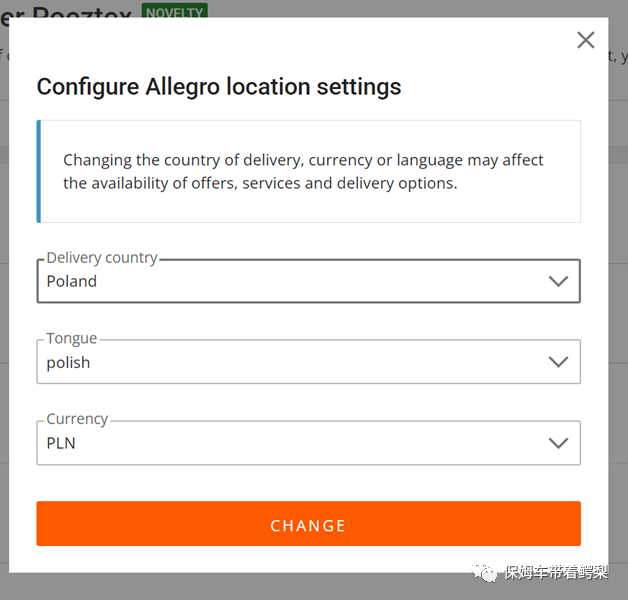The width and height of the screenshot is (628, 600).
Task: Click the Configure Allegro location settings heading
Action: (219, 87)
